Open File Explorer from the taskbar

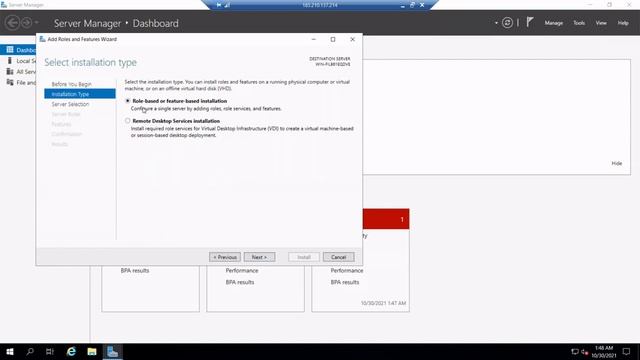92,351
